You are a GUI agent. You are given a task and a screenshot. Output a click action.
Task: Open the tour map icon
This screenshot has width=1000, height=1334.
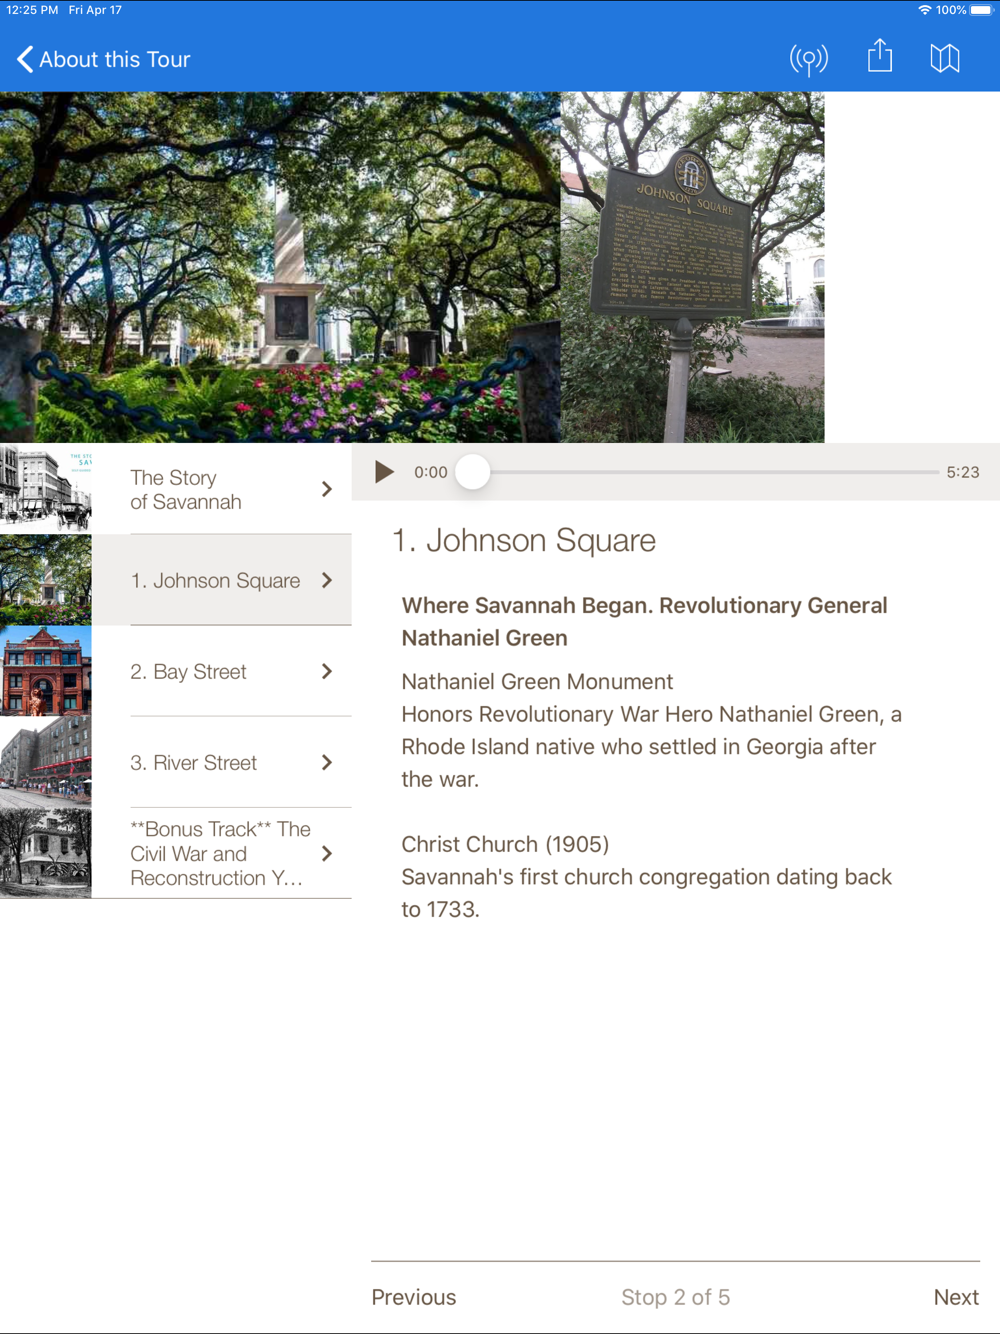[x=945, y=59]
